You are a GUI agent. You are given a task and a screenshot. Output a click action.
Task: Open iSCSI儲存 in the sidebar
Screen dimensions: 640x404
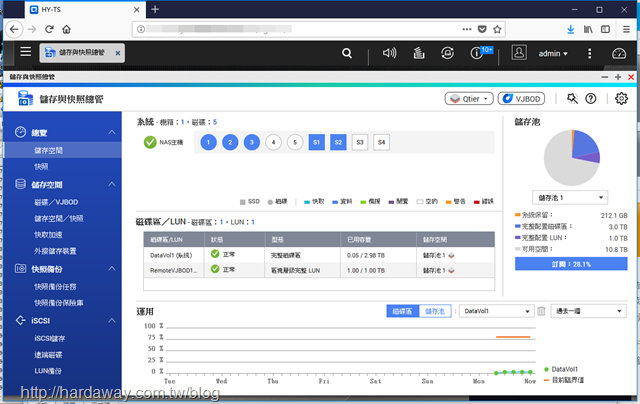pyautogui.click(x=50, y=338)
